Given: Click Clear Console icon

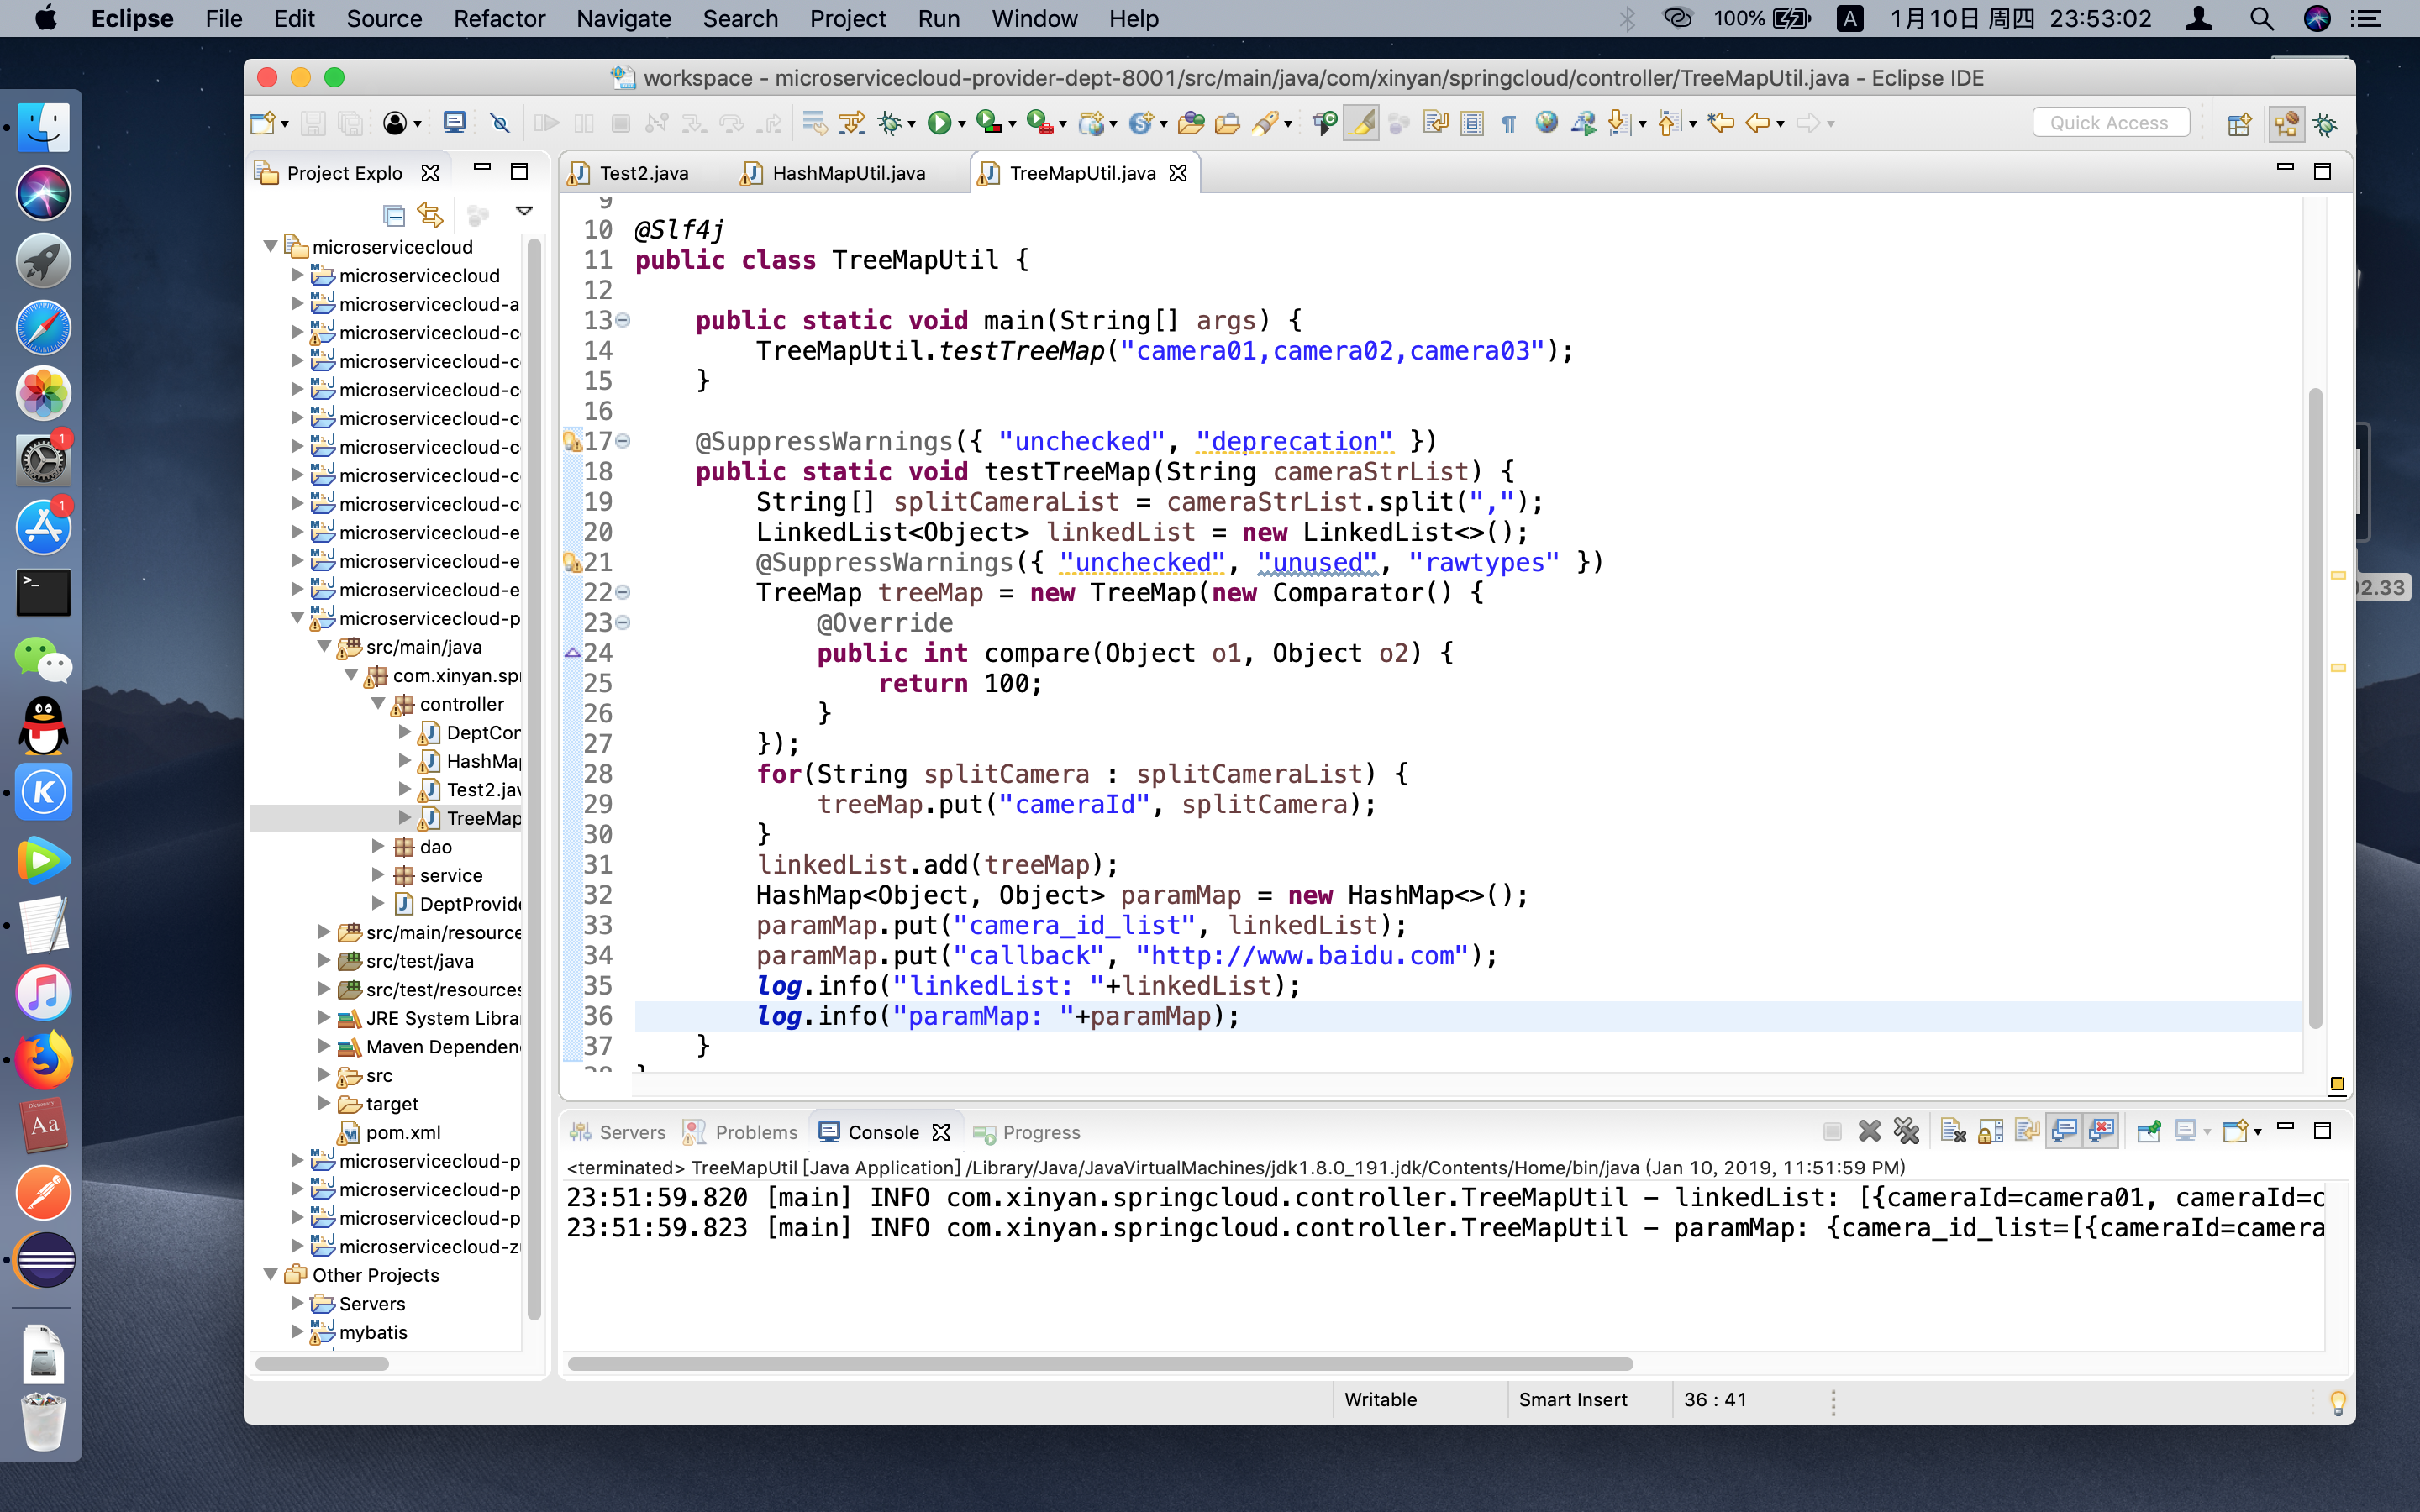Looking at the screenshot, I should (x=1952, y=1131).
